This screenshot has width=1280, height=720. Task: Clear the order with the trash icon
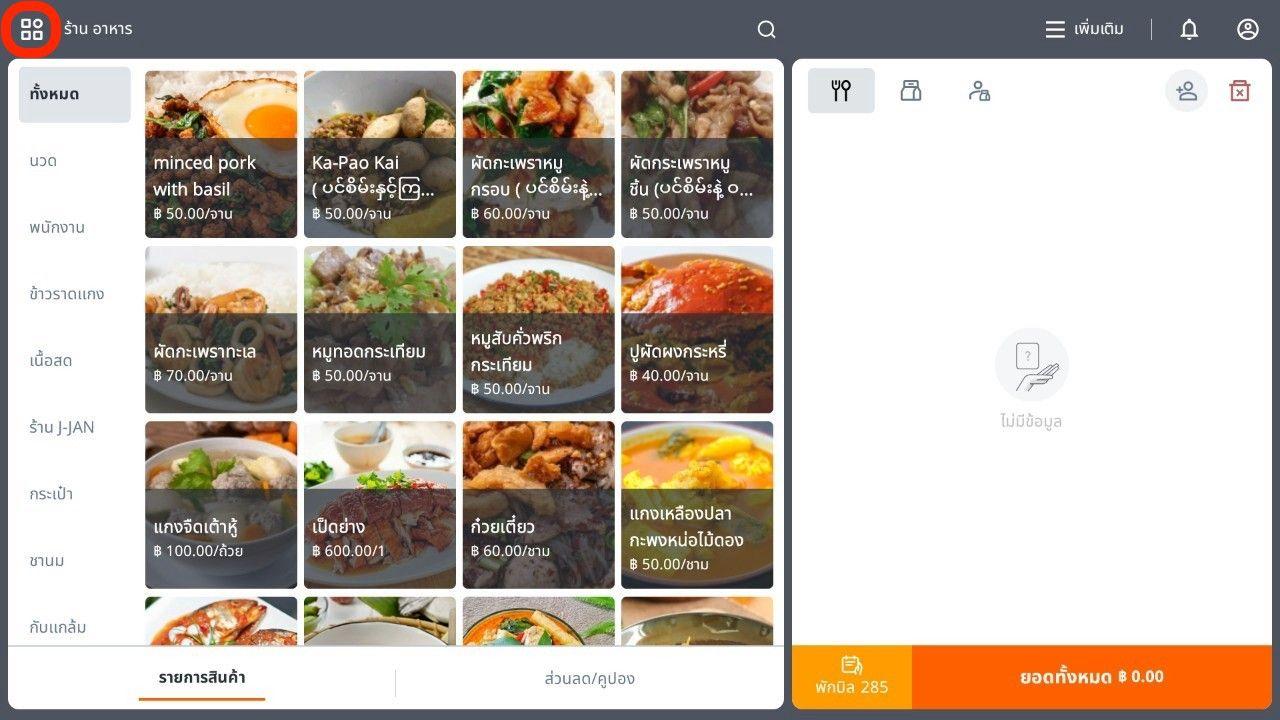1240,91
